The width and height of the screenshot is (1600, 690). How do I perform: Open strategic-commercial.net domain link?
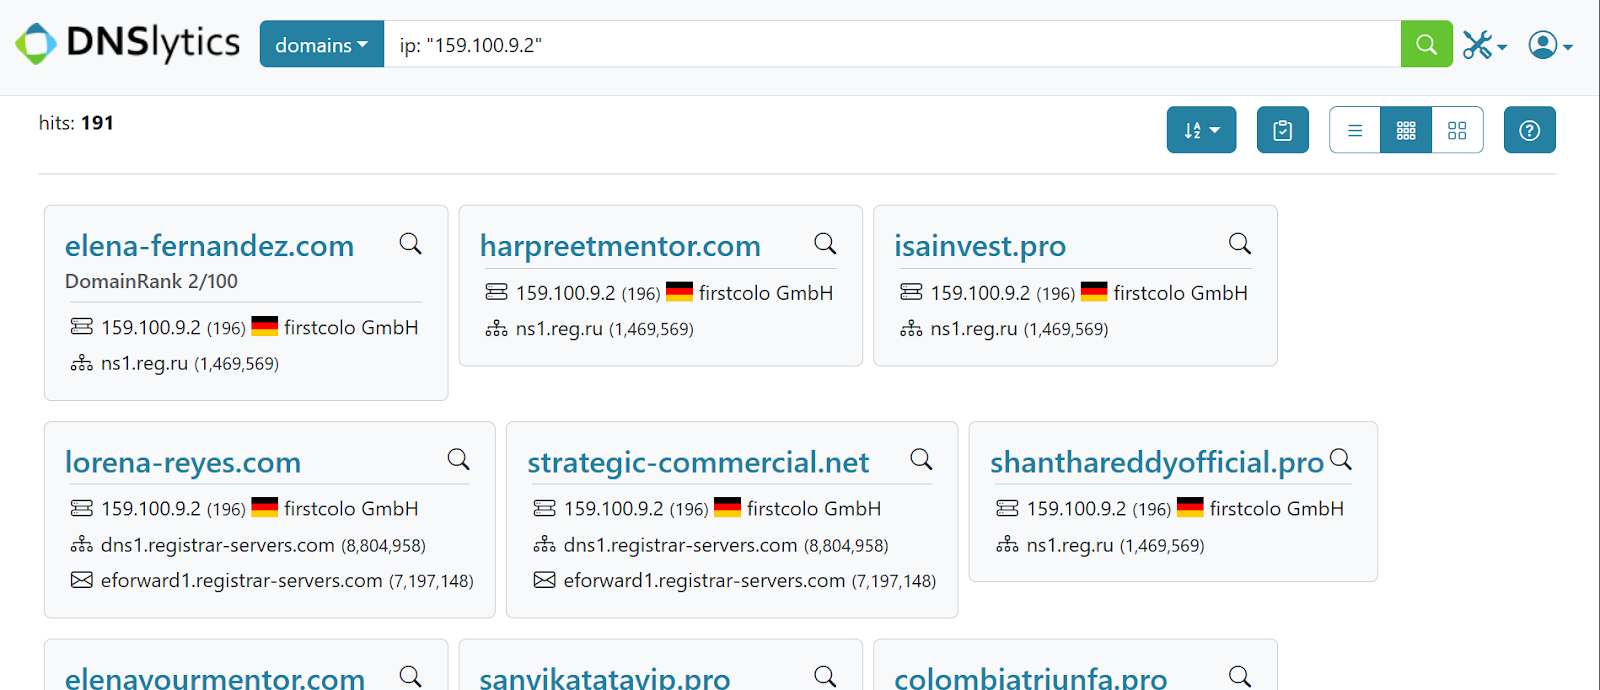tap(698, 462)
